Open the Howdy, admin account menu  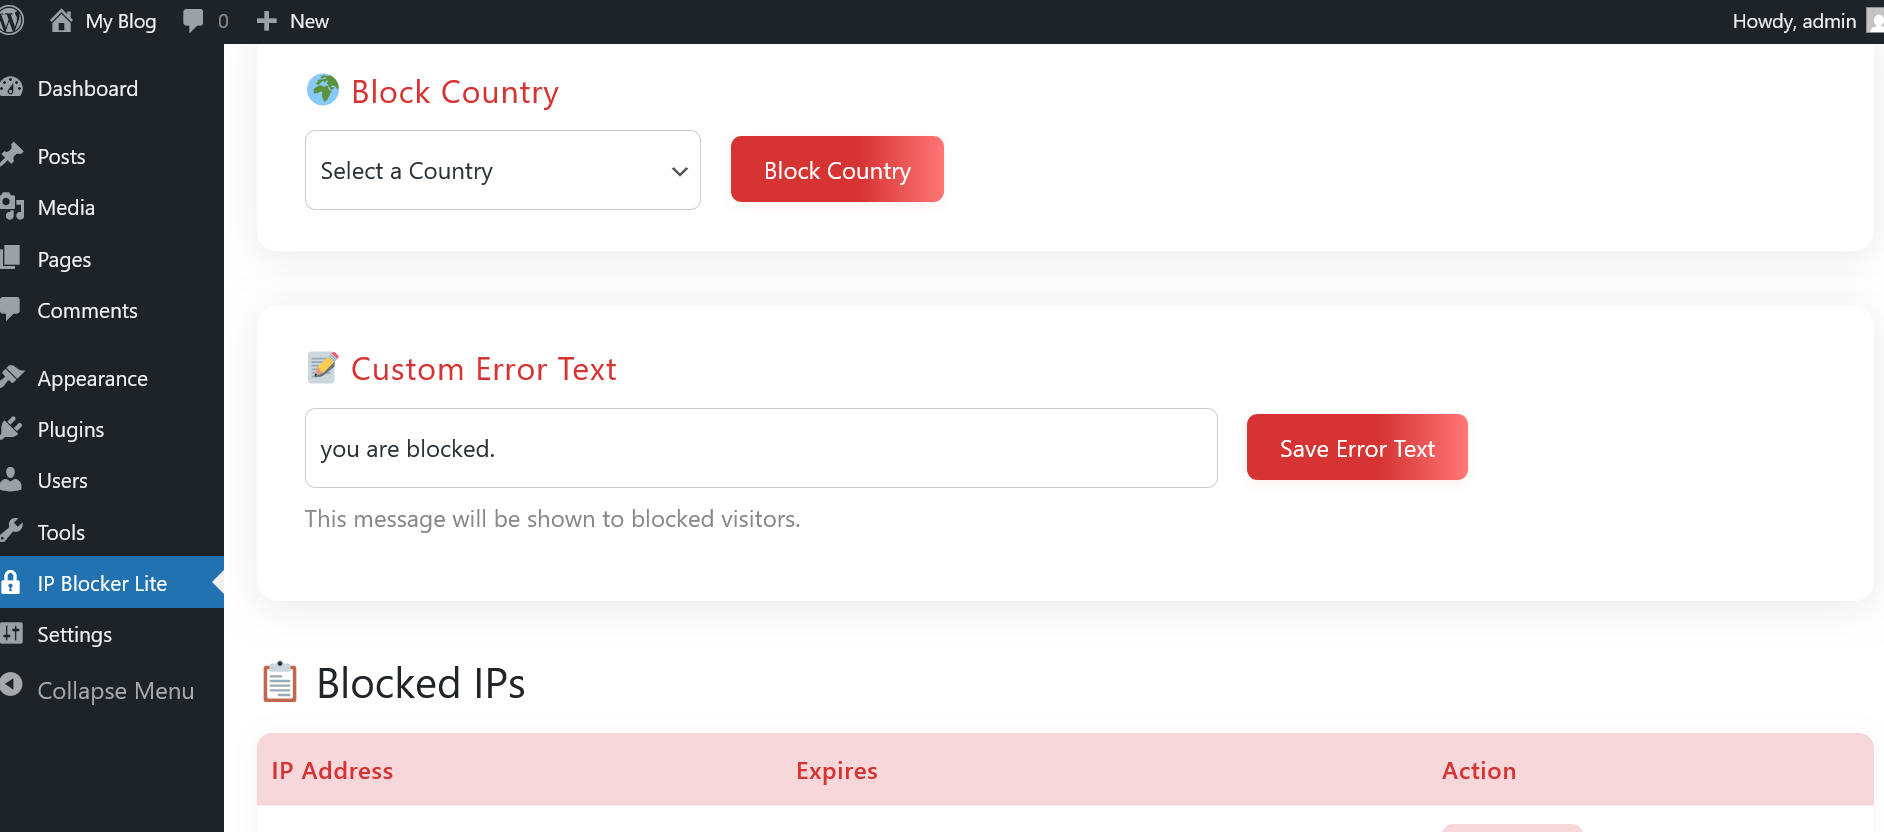pos(1794,21)
